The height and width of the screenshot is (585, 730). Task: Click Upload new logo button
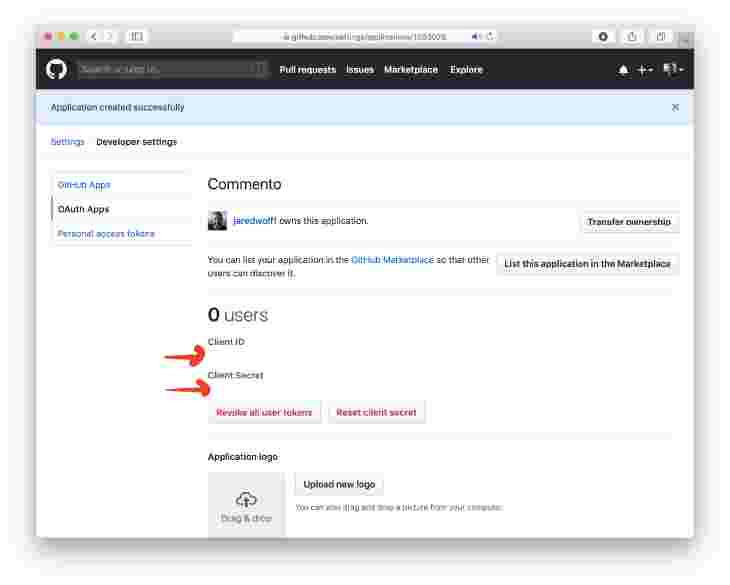[x=339, y=484]
